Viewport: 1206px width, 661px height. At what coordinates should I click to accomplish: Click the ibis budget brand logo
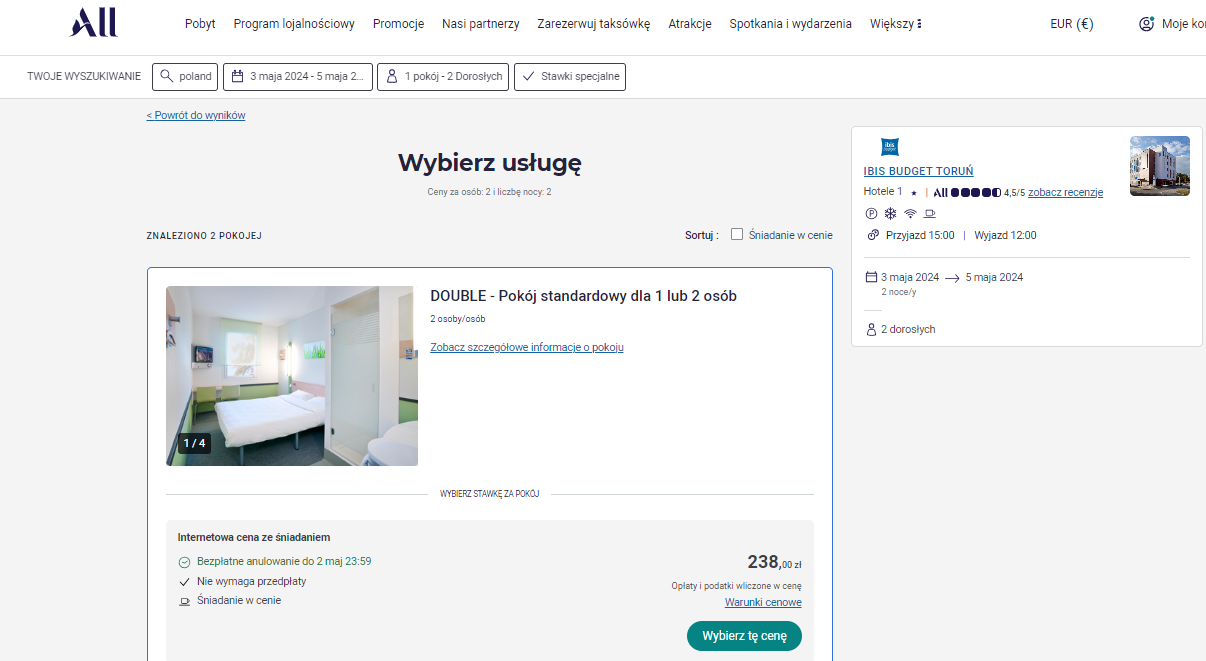(x=890, y=147)
